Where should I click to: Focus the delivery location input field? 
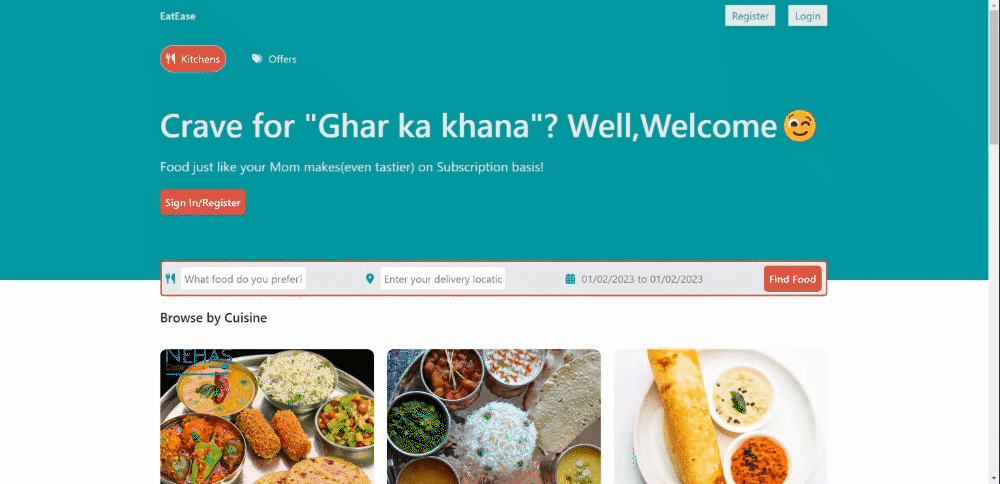point(443,279)
